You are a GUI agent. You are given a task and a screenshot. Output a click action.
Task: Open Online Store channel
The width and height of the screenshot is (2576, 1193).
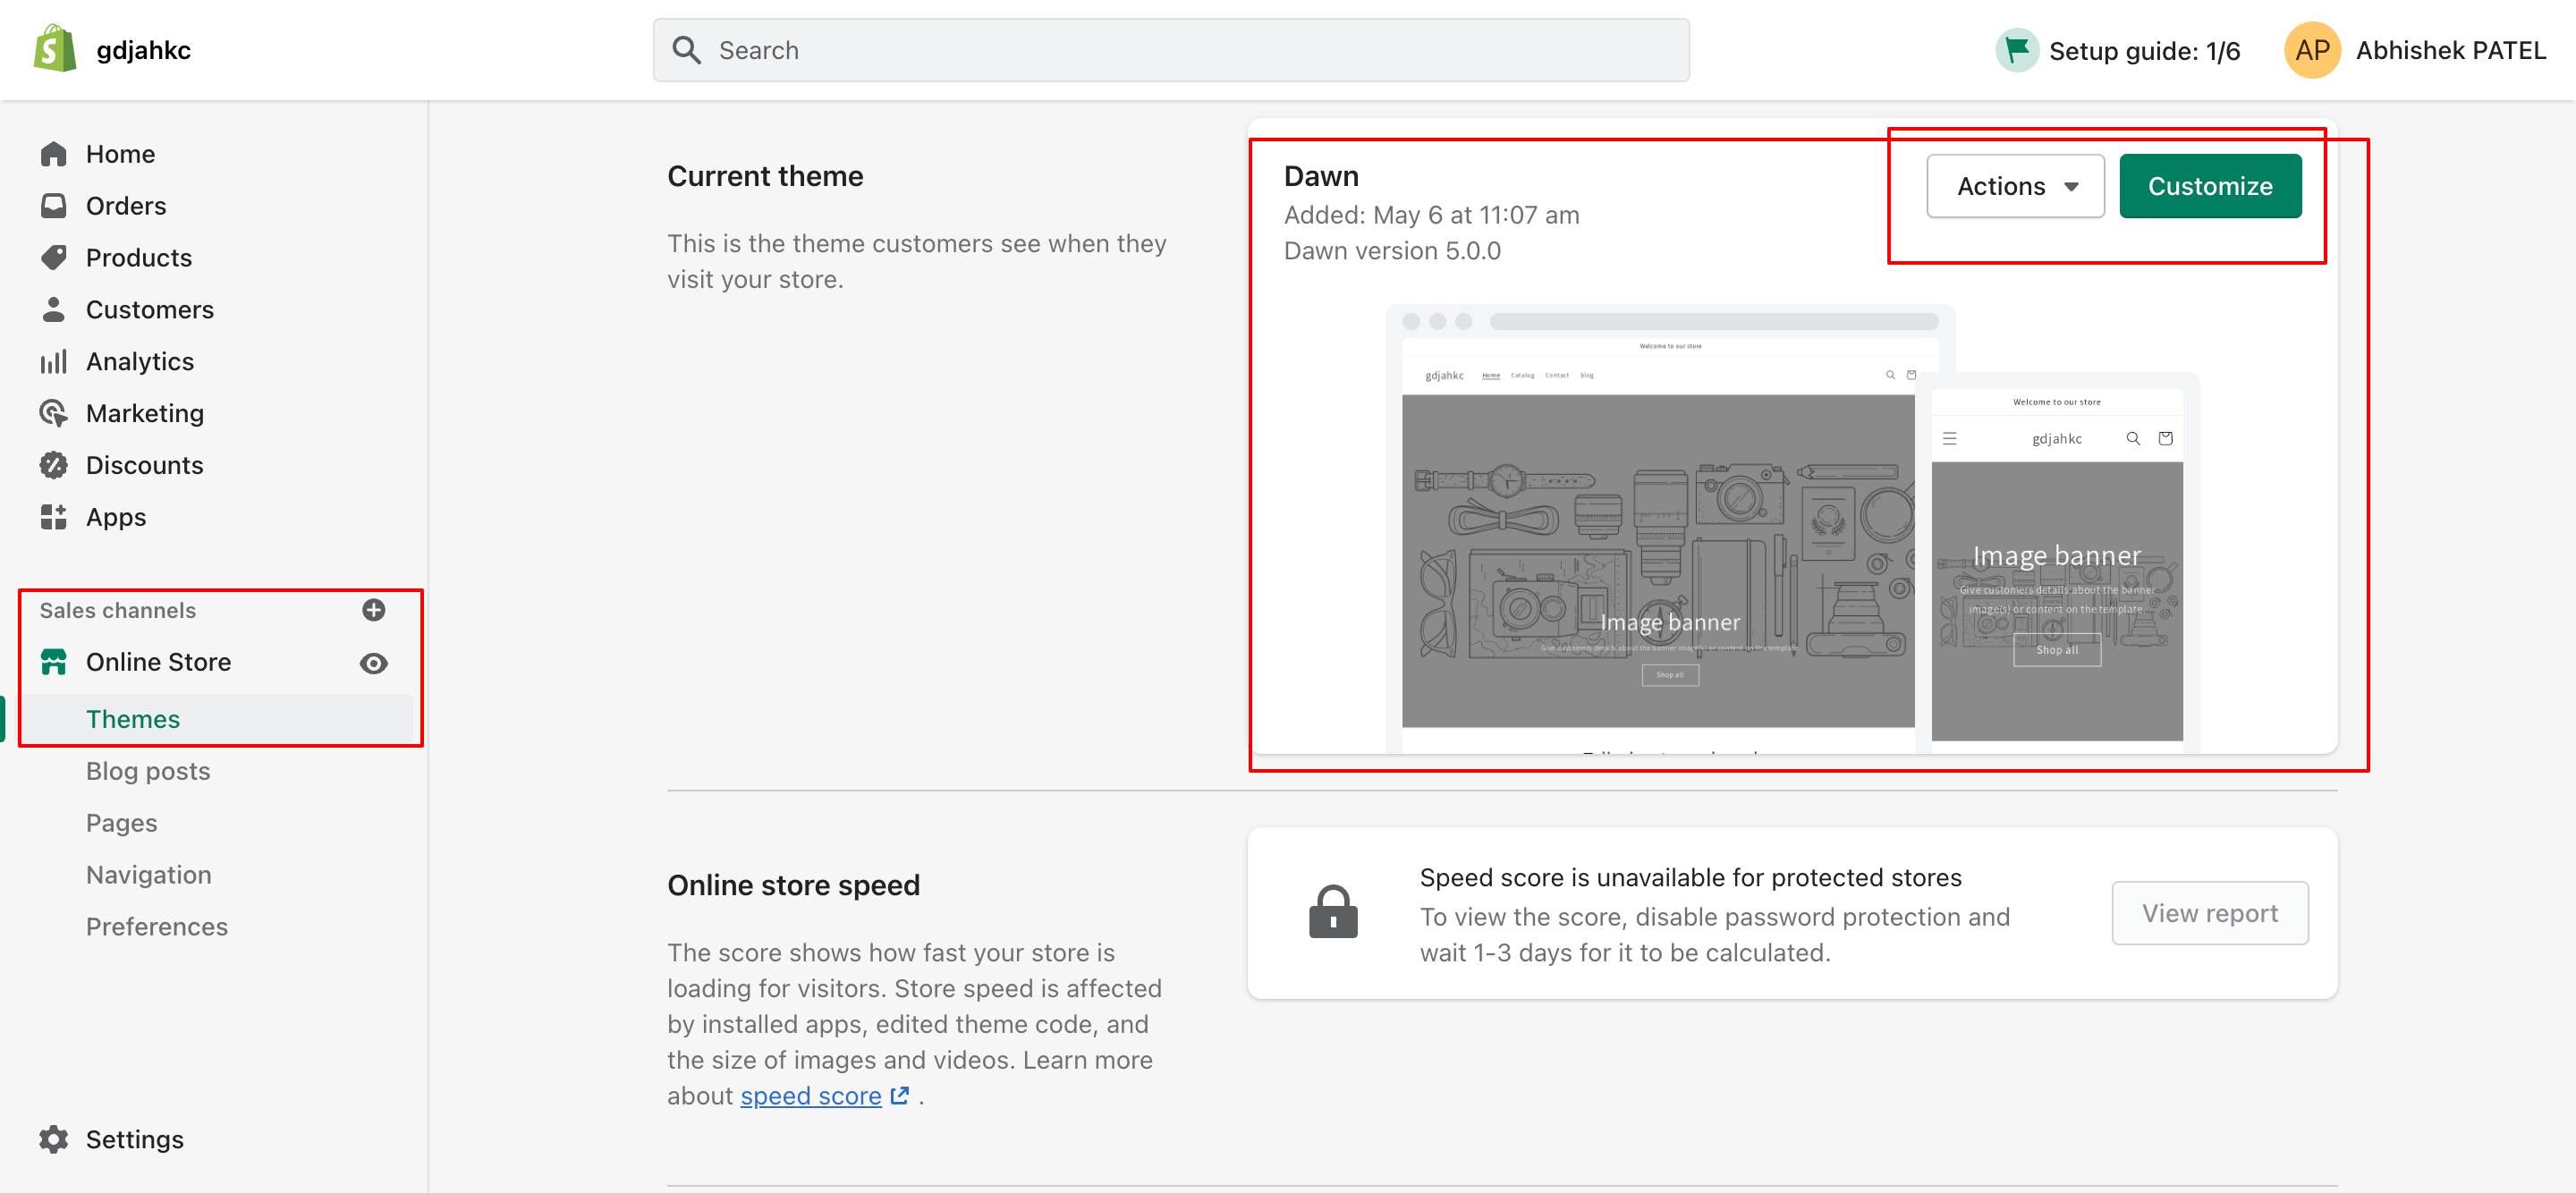[158, 662]
